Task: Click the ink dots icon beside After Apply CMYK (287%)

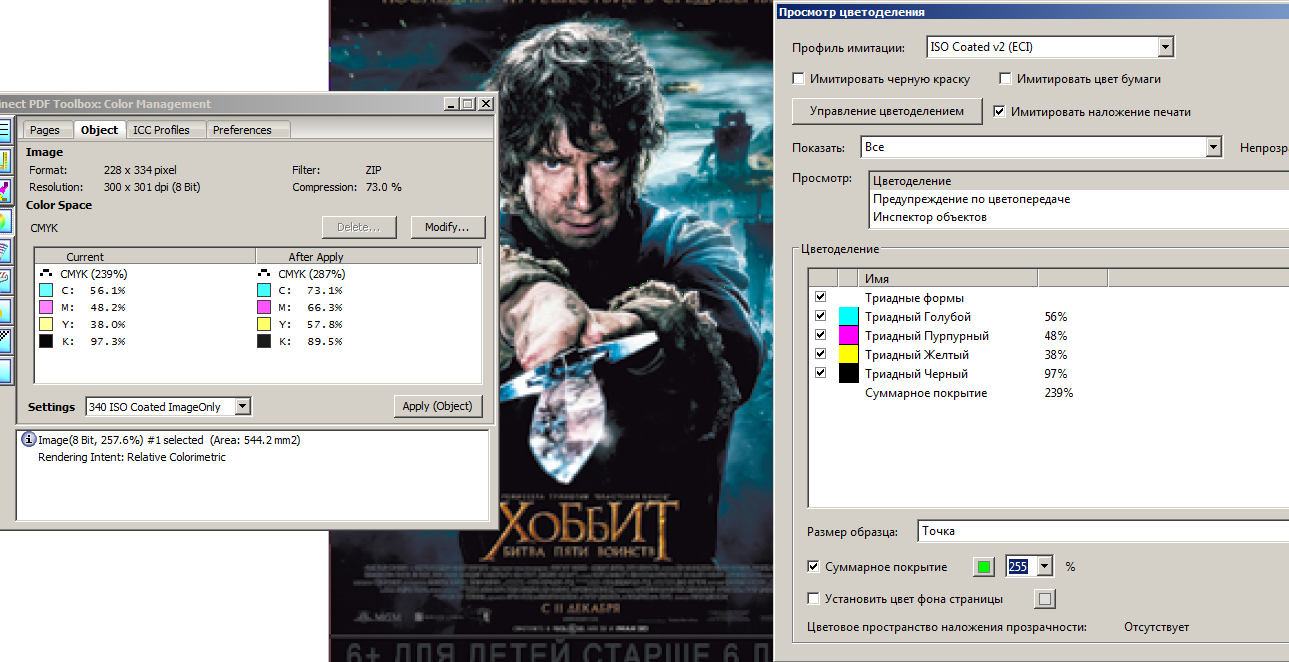Action: (265, 273)
